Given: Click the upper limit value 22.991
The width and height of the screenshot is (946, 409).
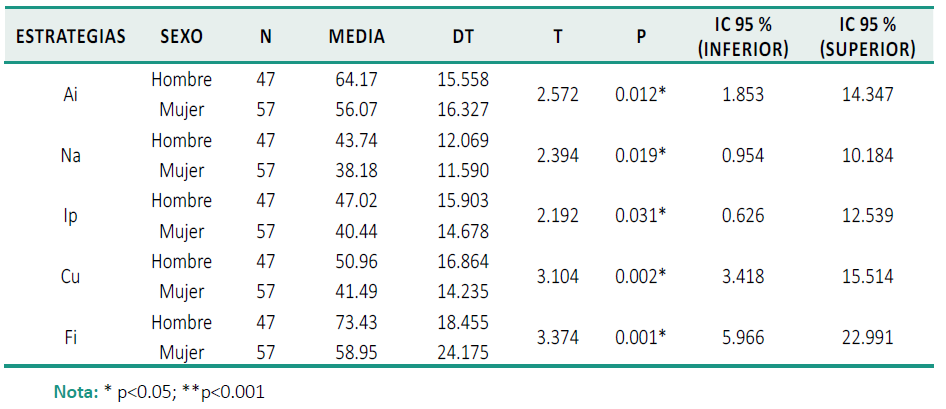Looking at the screenshot, I should 867,337.
